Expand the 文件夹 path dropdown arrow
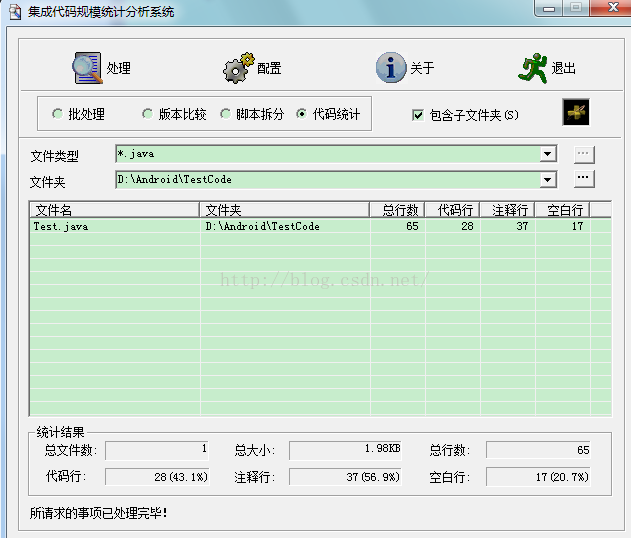The width and height of the screenshot is (631, 538). pos(548,180)
